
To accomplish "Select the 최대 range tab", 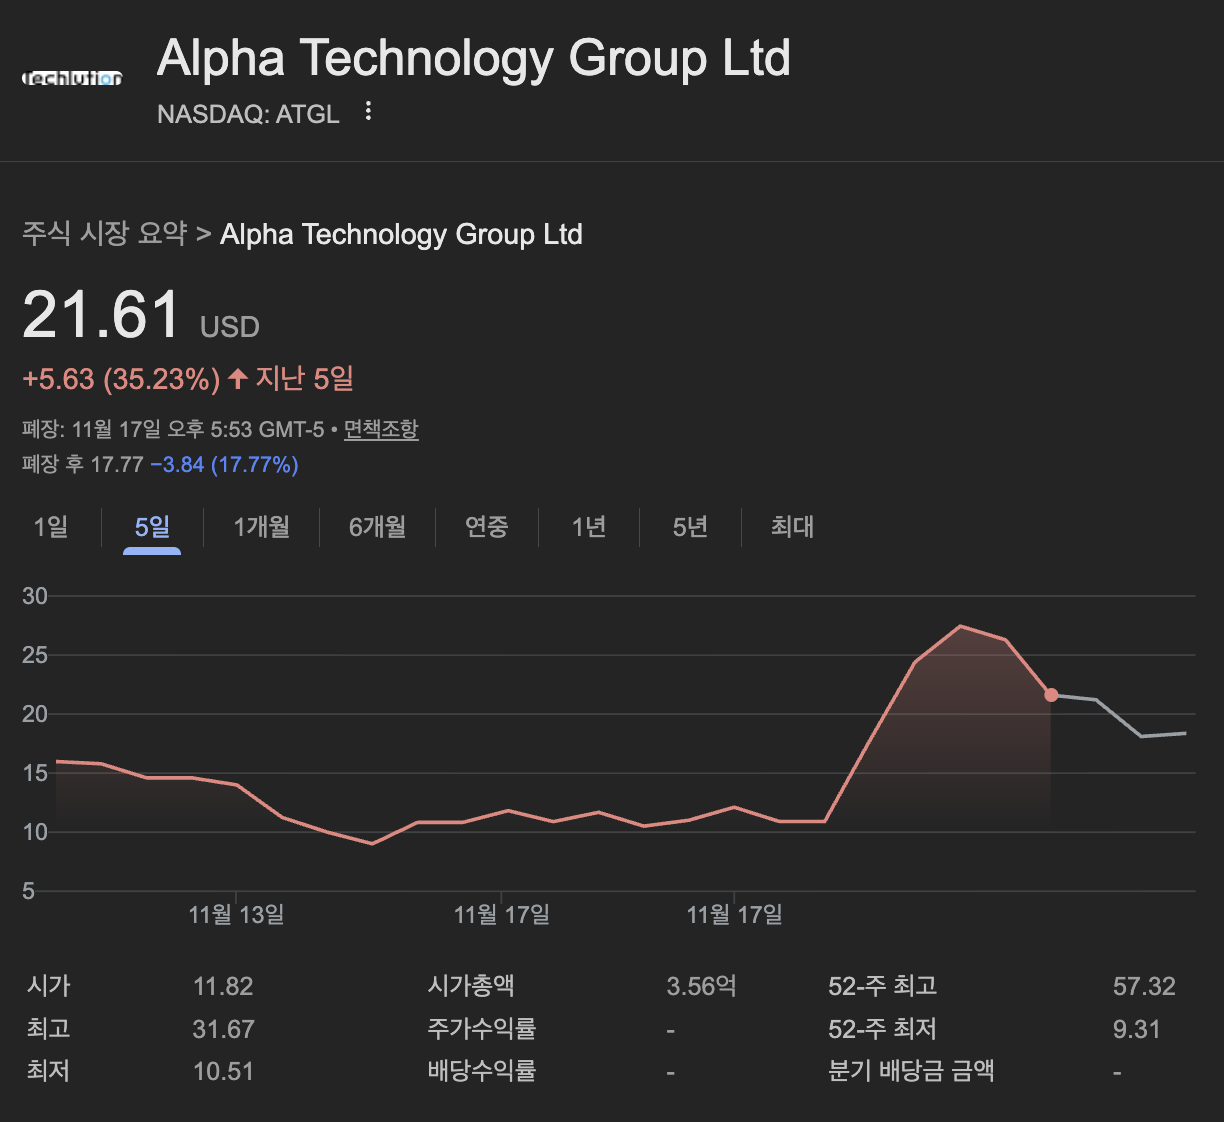I will [x=792, y=526].
